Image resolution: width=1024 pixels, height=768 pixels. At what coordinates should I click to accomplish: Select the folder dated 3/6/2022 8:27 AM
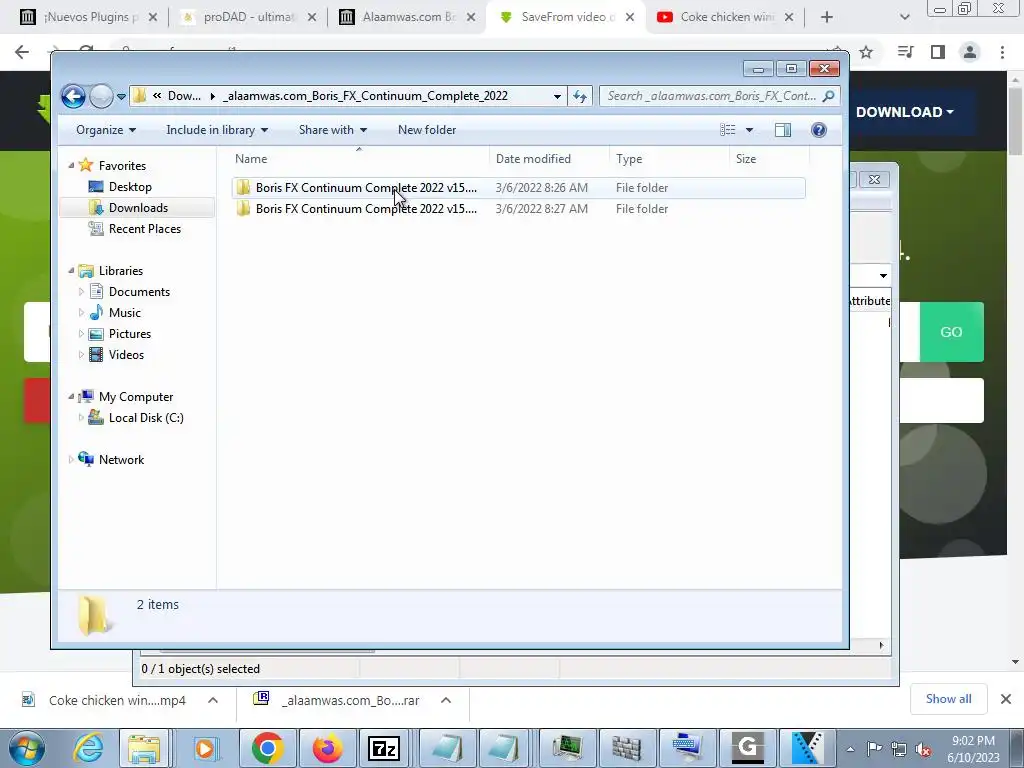click(519, 209)
